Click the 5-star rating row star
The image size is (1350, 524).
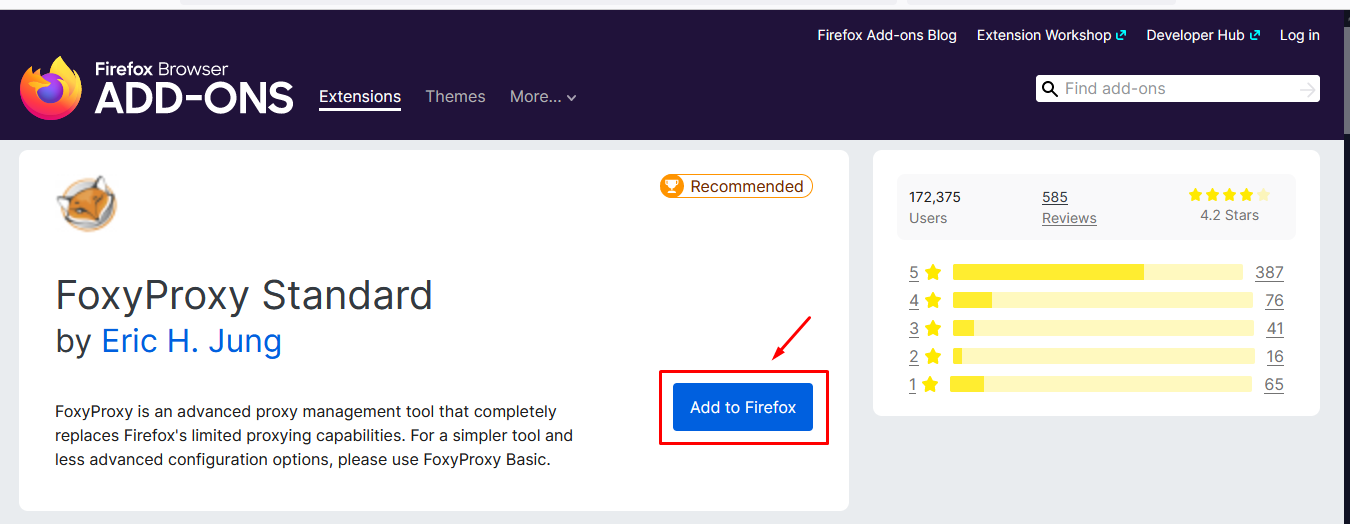pos(933,273)
